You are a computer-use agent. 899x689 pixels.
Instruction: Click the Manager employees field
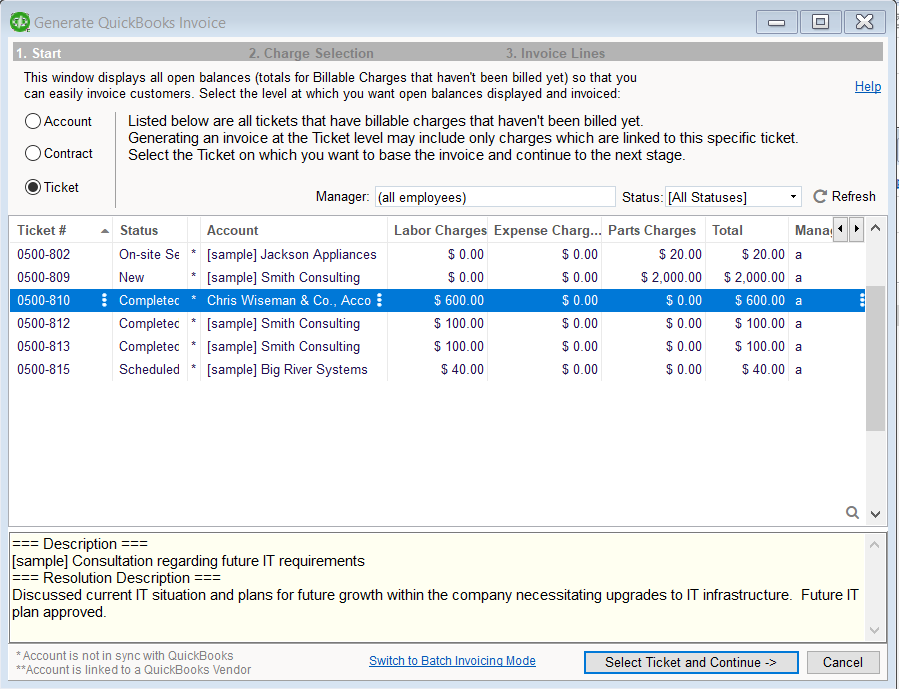pyautogui.click(x=495, y=197)
